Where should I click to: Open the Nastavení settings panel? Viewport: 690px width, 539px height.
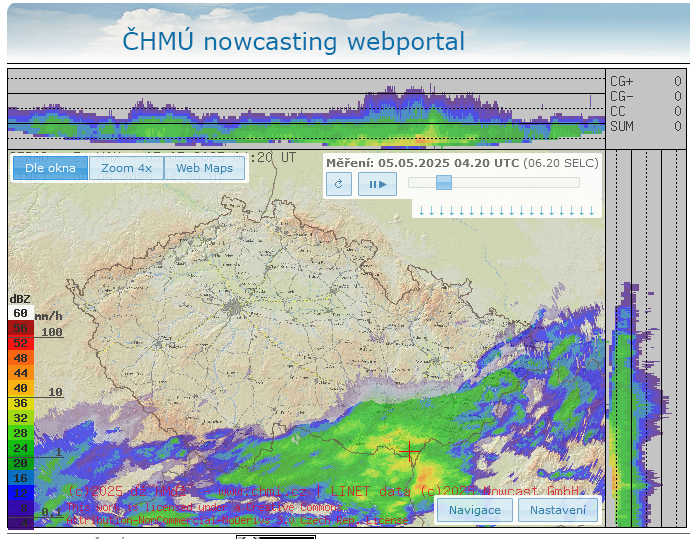tap(558, 510)
